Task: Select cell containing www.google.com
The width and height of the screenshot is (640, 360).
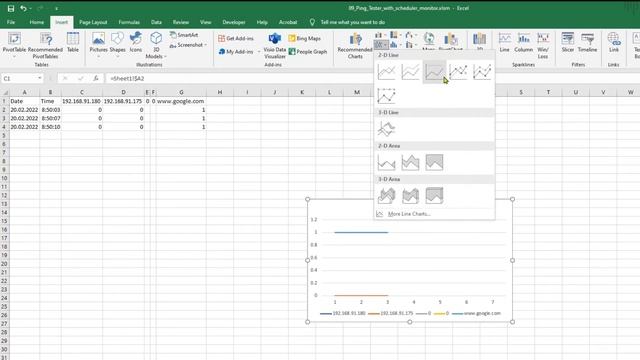Action: click(181, 101)
